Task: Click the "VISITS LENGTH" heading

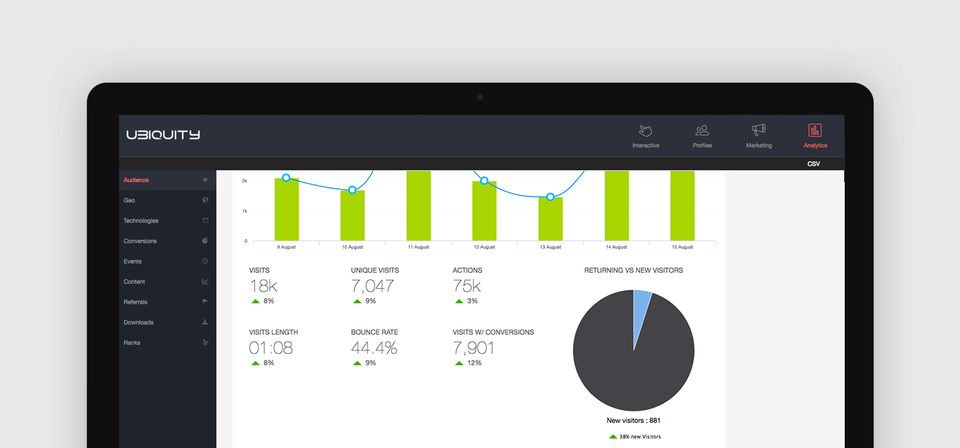Action: 273,332
